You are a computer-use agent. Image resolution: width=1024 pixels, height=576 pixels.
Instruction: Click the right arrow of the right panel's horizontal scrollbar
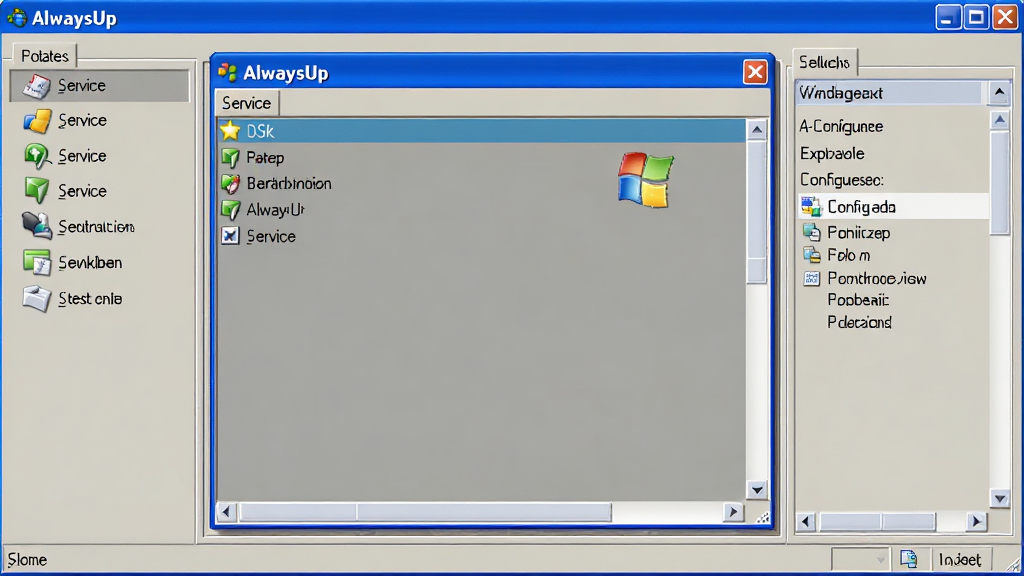click(976, 521)
